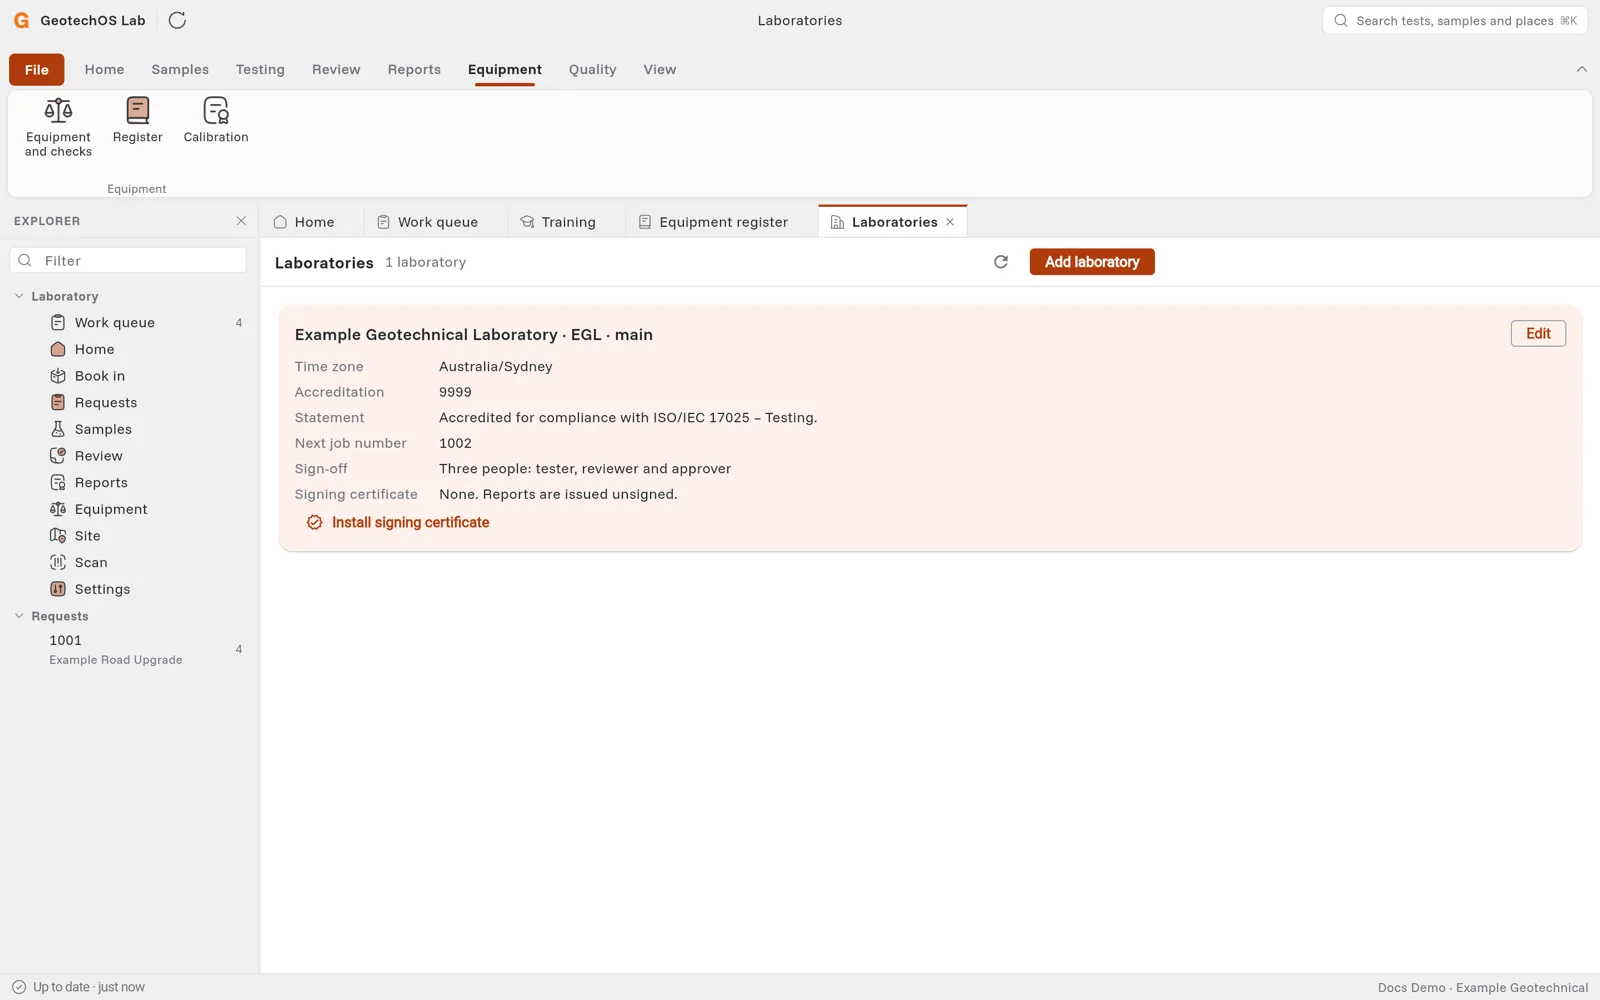
Task: Click the sync spinner beside GeotechOS Lab
Action: [177, 20]
